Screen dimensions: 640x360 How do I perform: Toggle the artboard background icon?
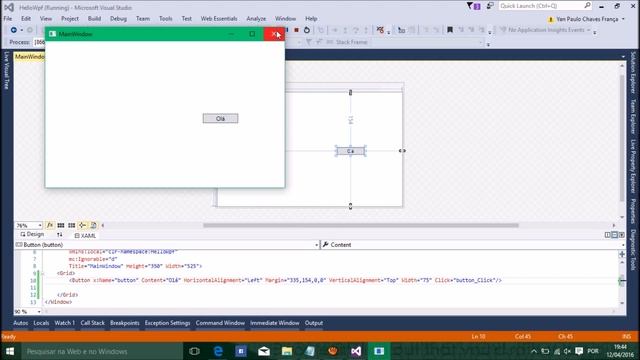(93, 225)
